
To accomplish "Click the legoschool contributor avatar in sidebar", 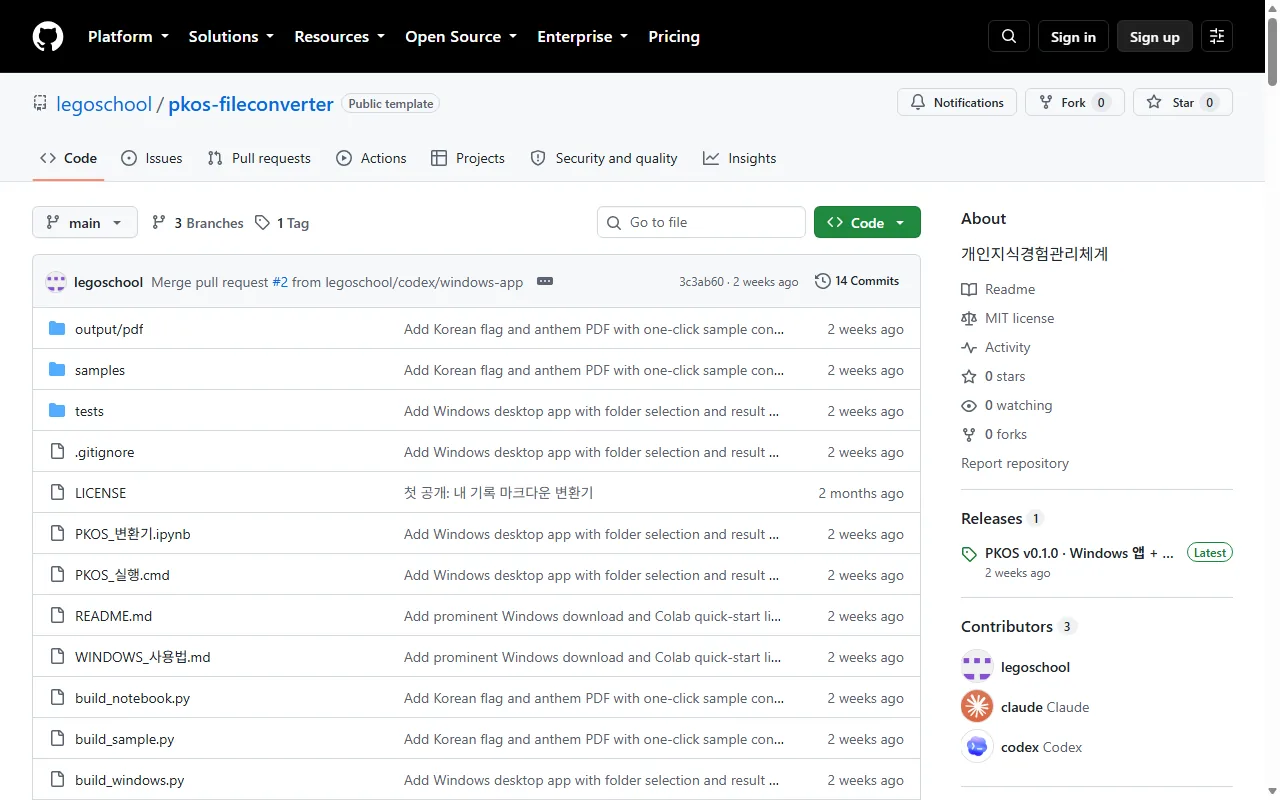I will click(x=977, y=667).
